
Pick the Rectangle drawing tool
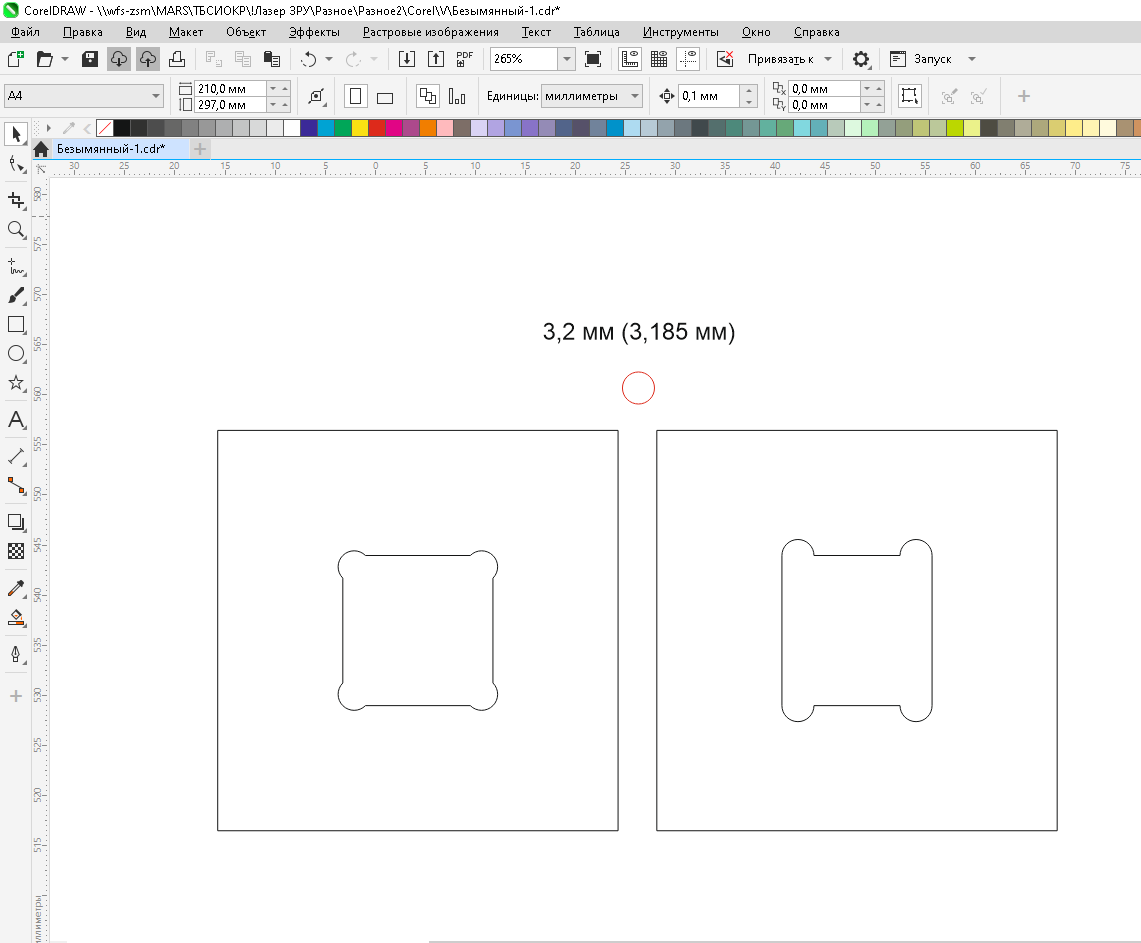(x=16, y=324)
